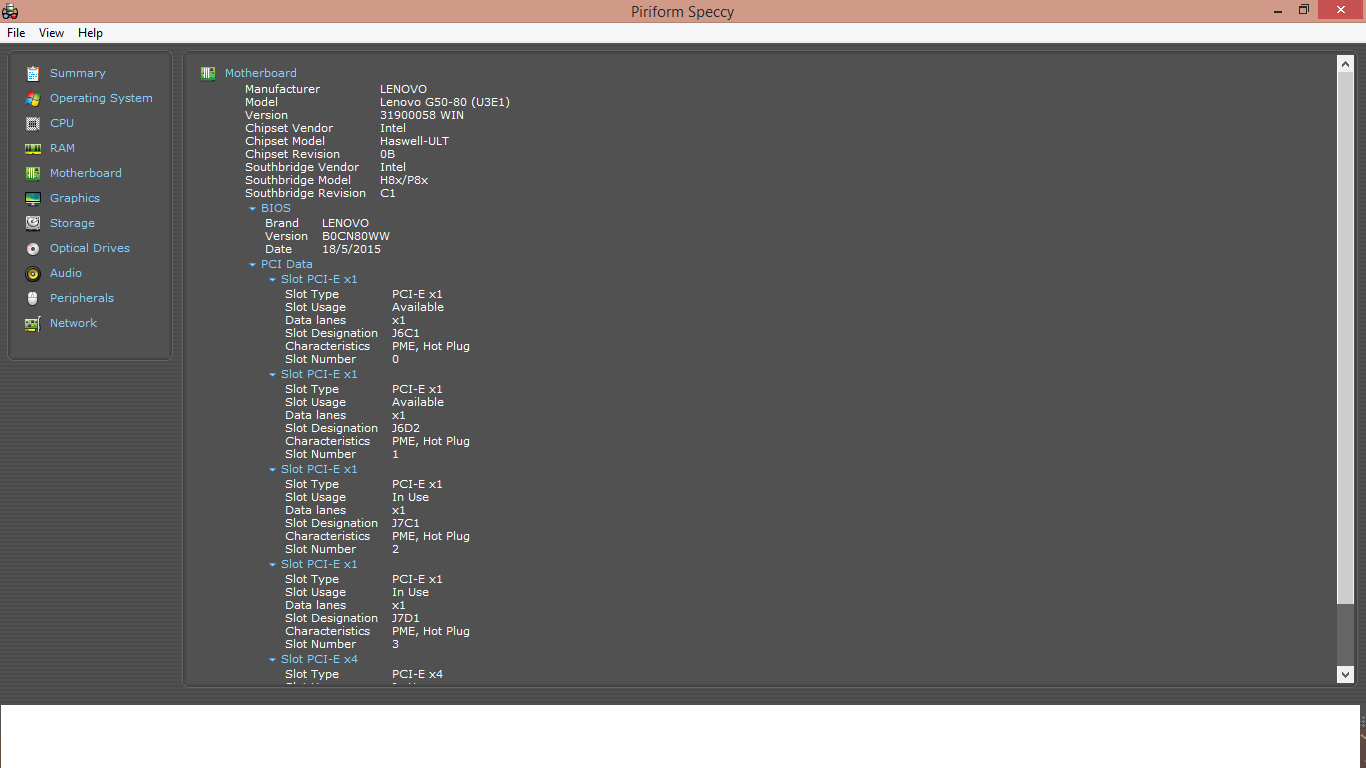Click the scrollbar down arrow
The height and width of the screenshot is (768, 1366).
(x=1345, y=675)
